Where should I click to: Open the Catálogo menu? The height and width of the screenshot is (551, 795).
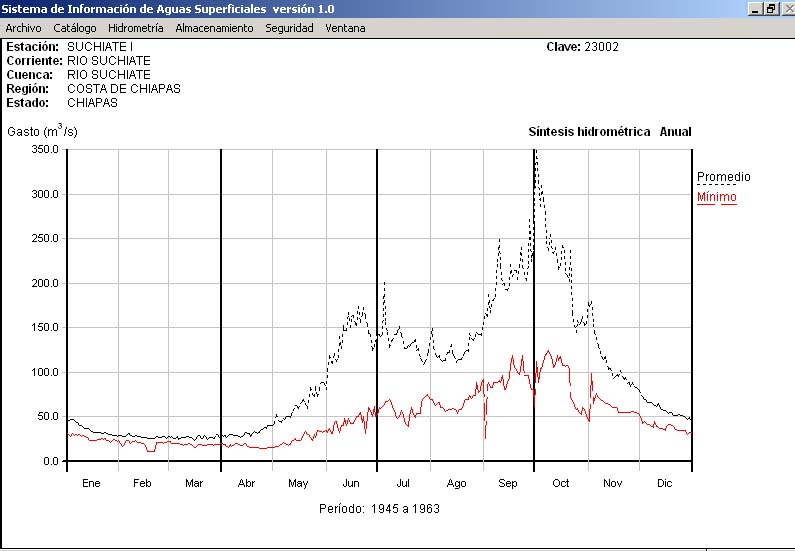pyautogui.click(x=75, y=28)
